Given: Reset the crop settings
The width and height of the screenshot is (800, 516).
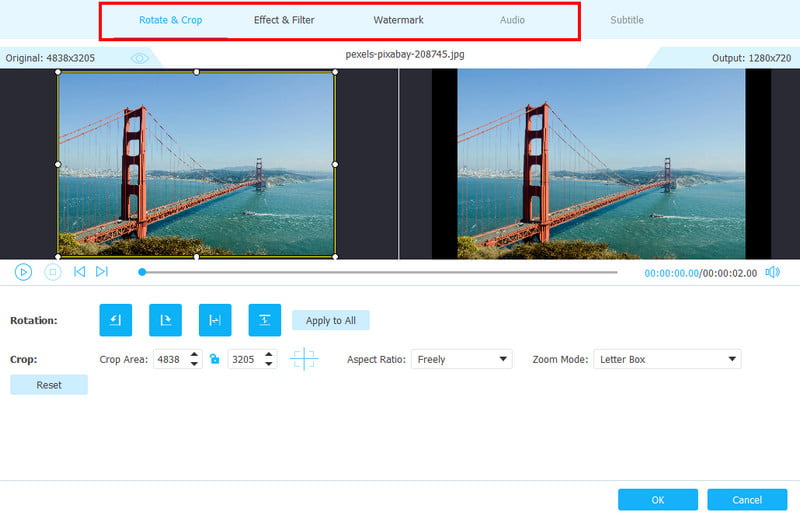Looking at the screenshot, I should coord(49,385).
